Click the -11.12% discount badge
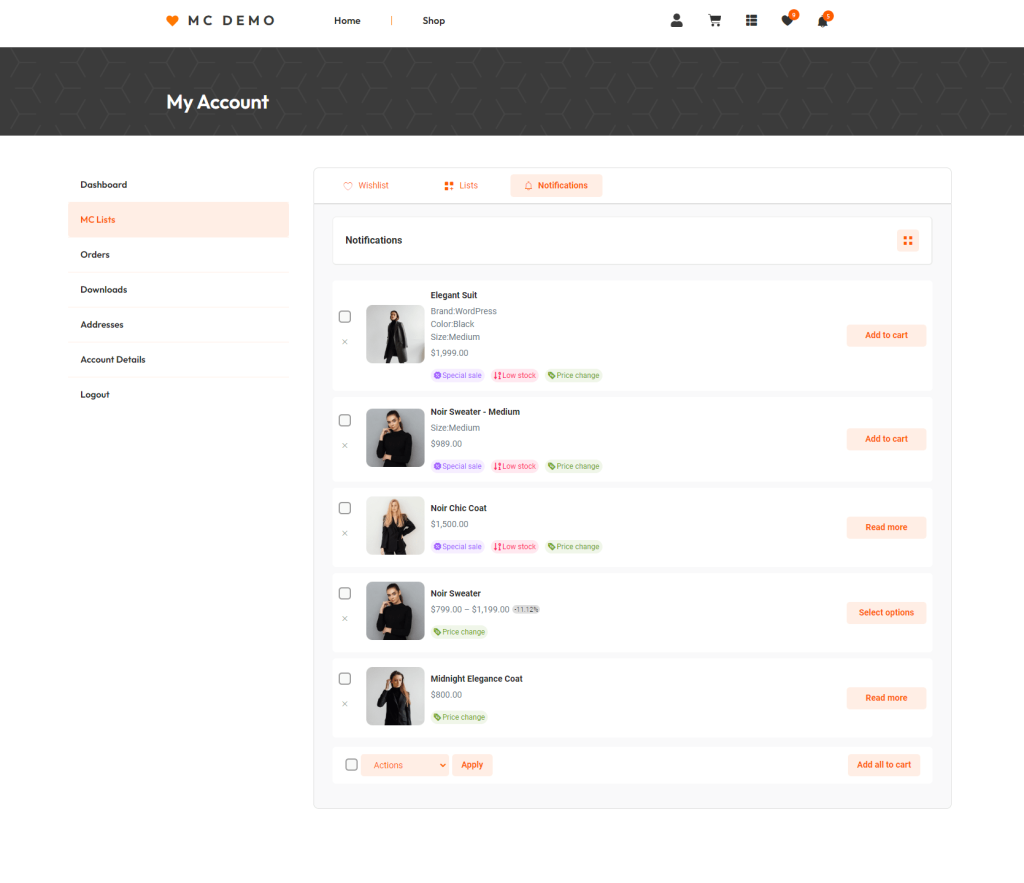The width and height of the screenshot is (1024, 883). coord(526,609)
